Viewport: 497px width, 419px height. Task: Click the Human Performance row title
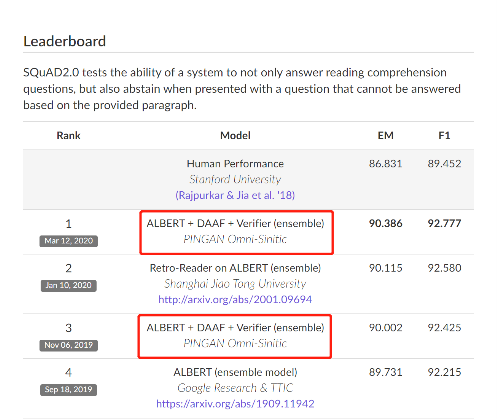(x=235, y=164)
